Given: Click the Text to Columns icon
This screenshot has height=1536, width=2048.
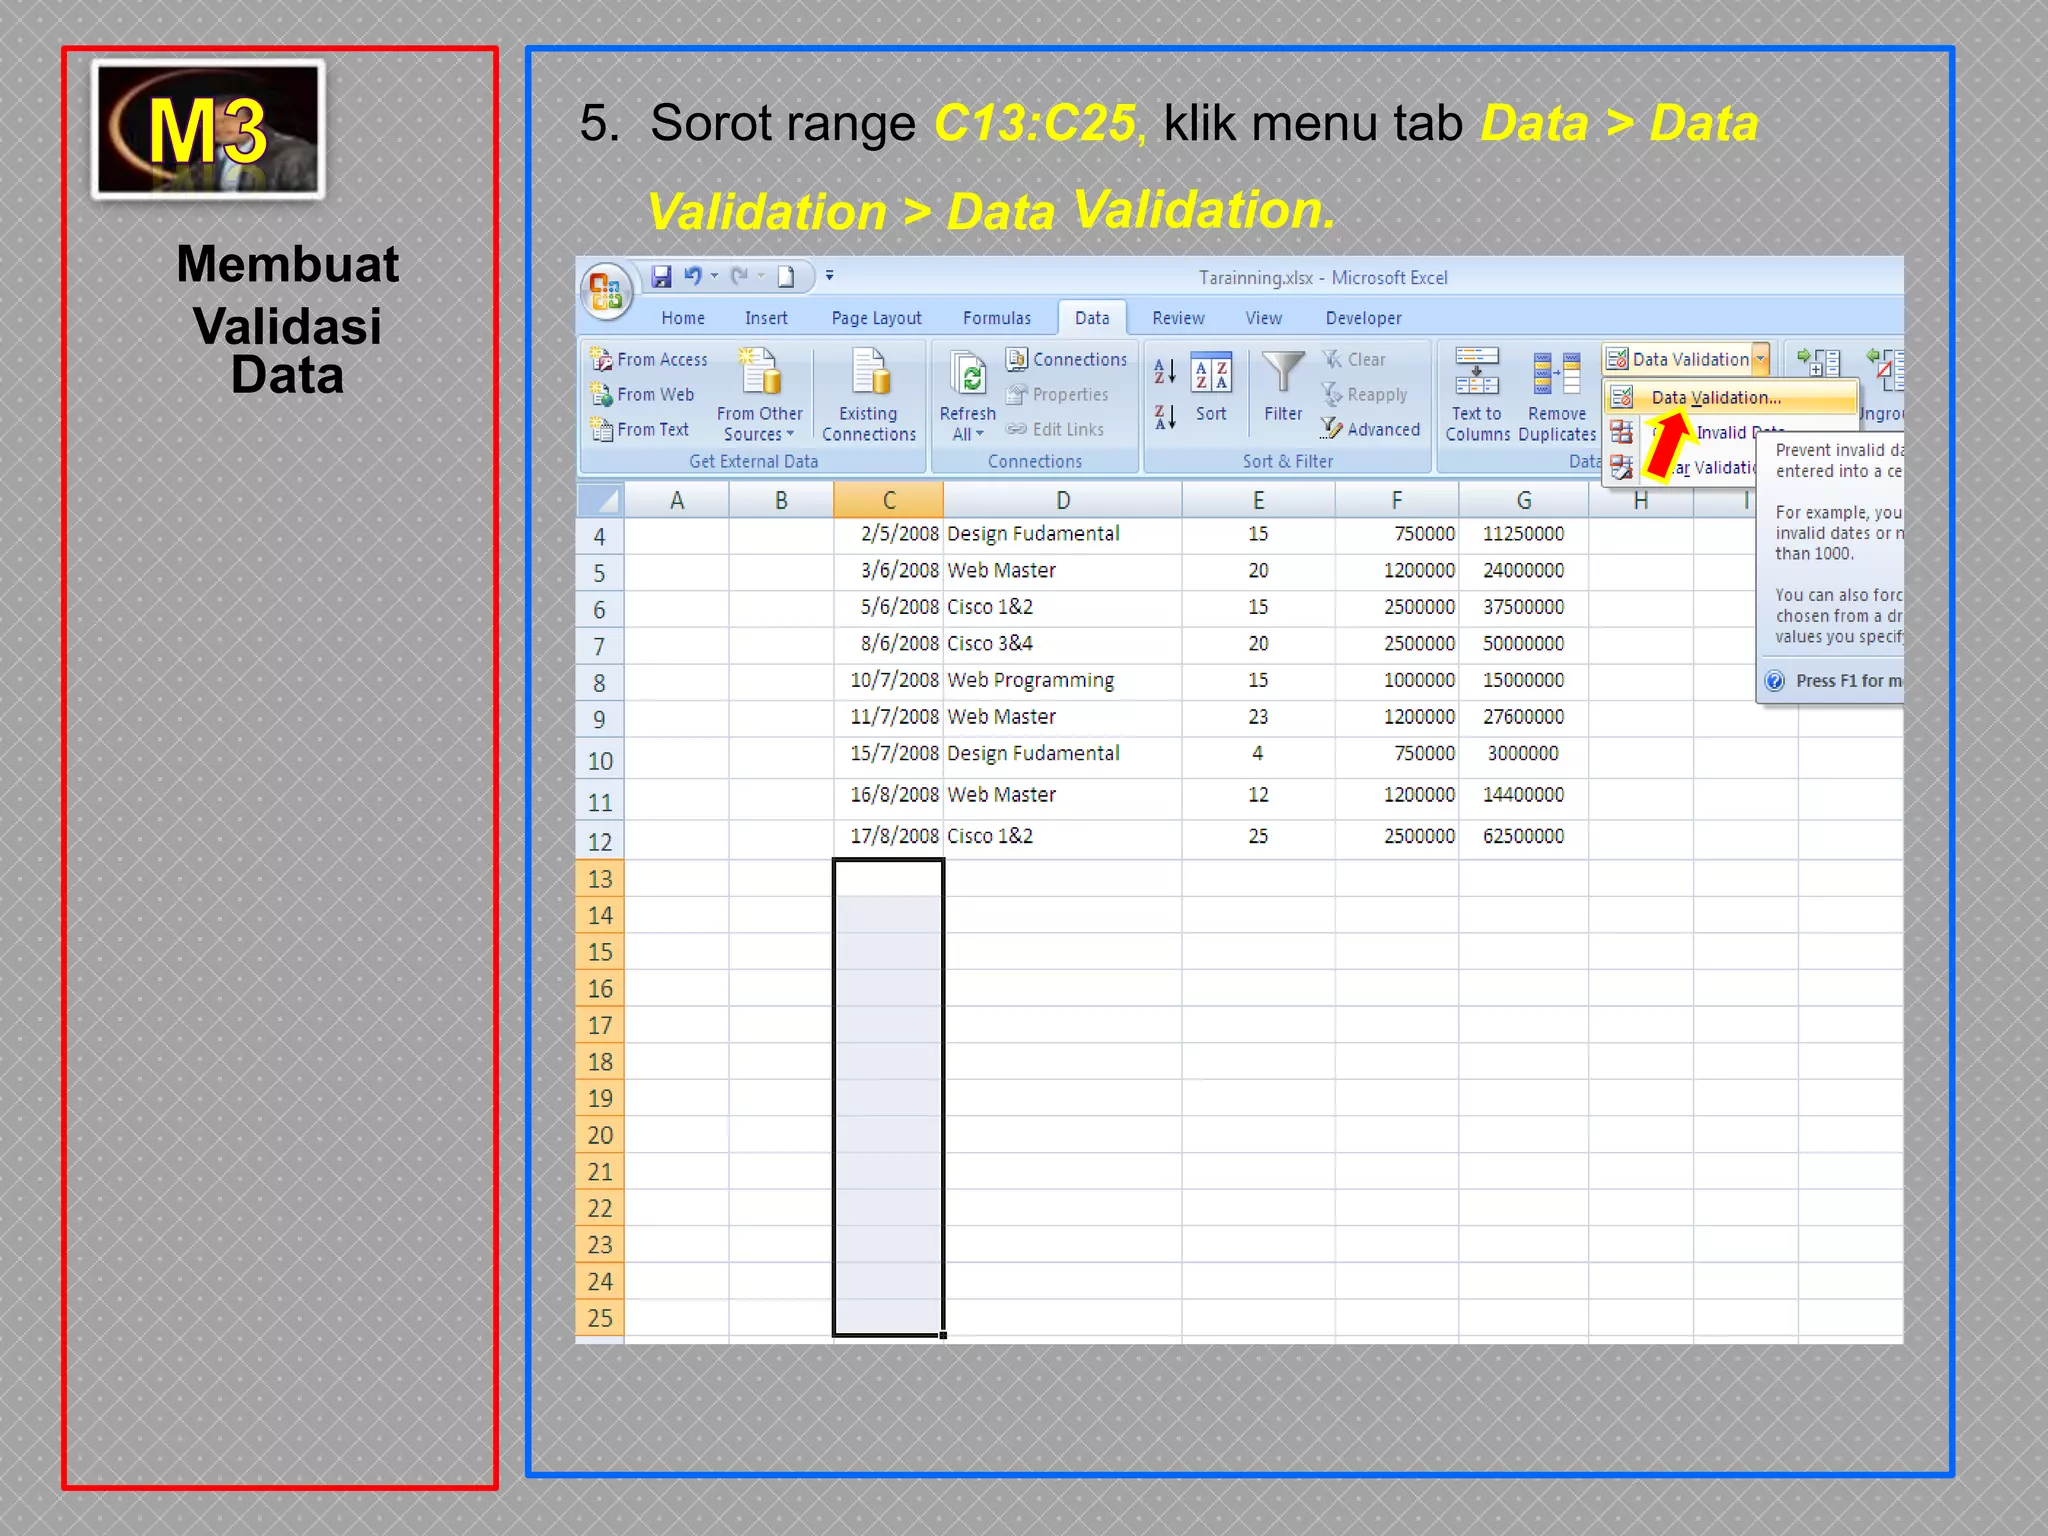Looking at the screenshot, I should click(x=1476, y=372).
